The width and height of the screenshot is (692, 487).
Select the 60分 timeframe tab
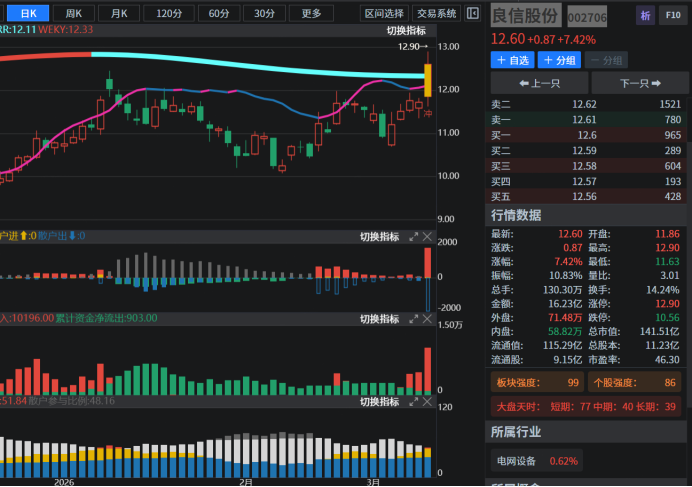point(218,13)
